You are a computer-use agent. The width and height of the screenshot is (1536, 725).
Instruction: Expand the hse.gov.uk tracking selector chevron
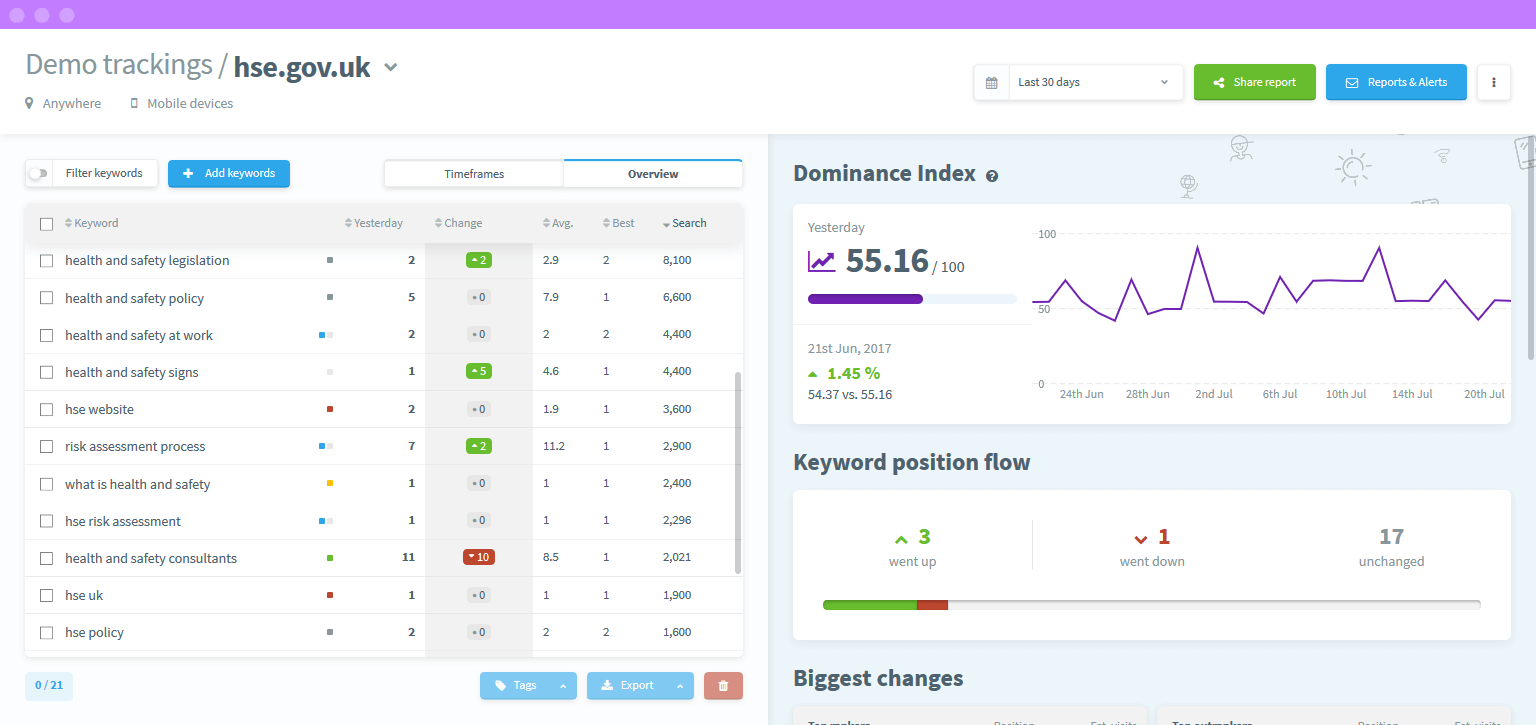(x=391, y=68)
